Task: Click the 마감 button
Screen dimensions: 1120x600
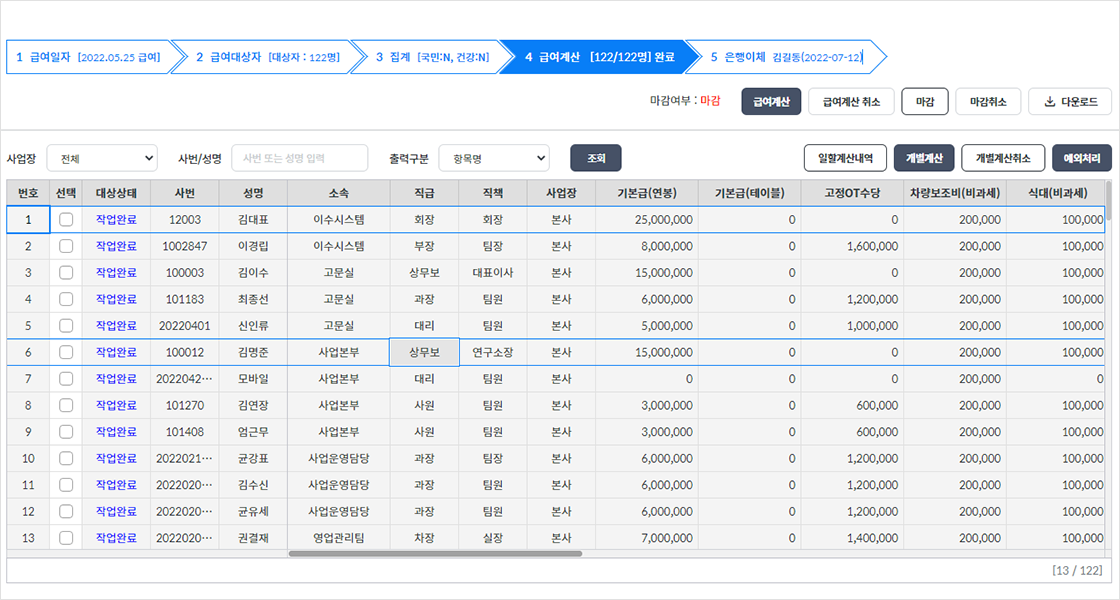Action: [x=925, y=101]
